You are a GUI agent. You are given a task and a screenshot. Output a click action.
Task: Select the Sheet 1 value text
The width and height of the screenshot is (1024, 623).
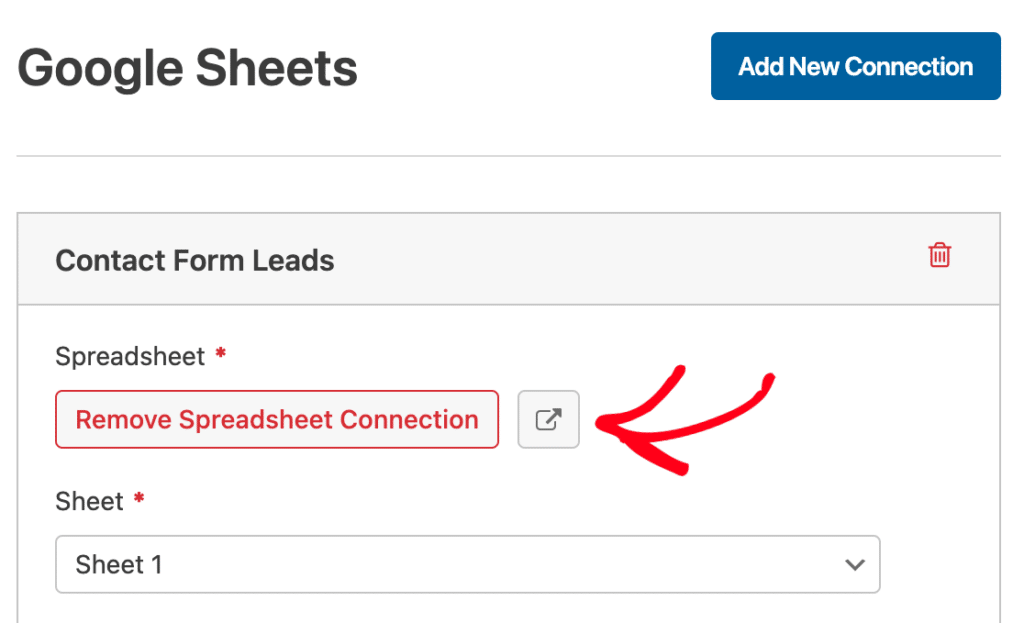click(x=119, y=565)
